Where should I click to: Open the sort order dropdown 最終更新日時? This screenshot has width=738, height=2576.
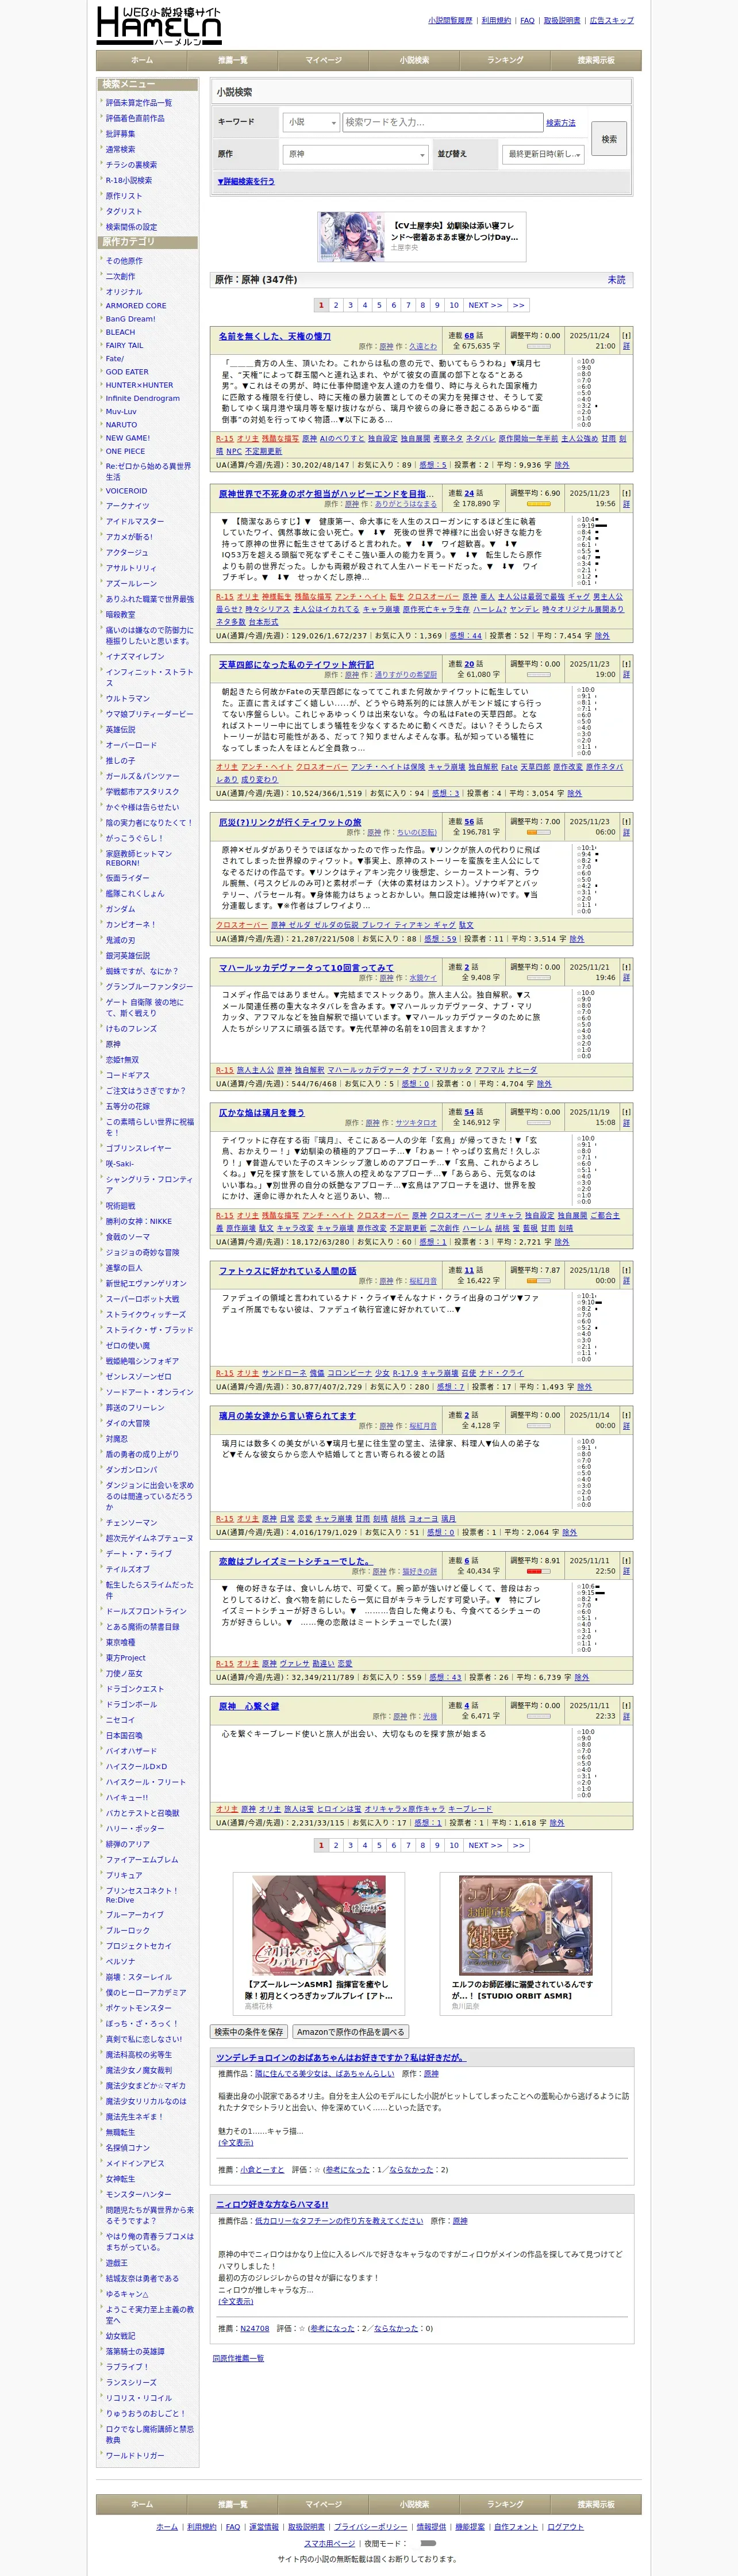point(542,154)
